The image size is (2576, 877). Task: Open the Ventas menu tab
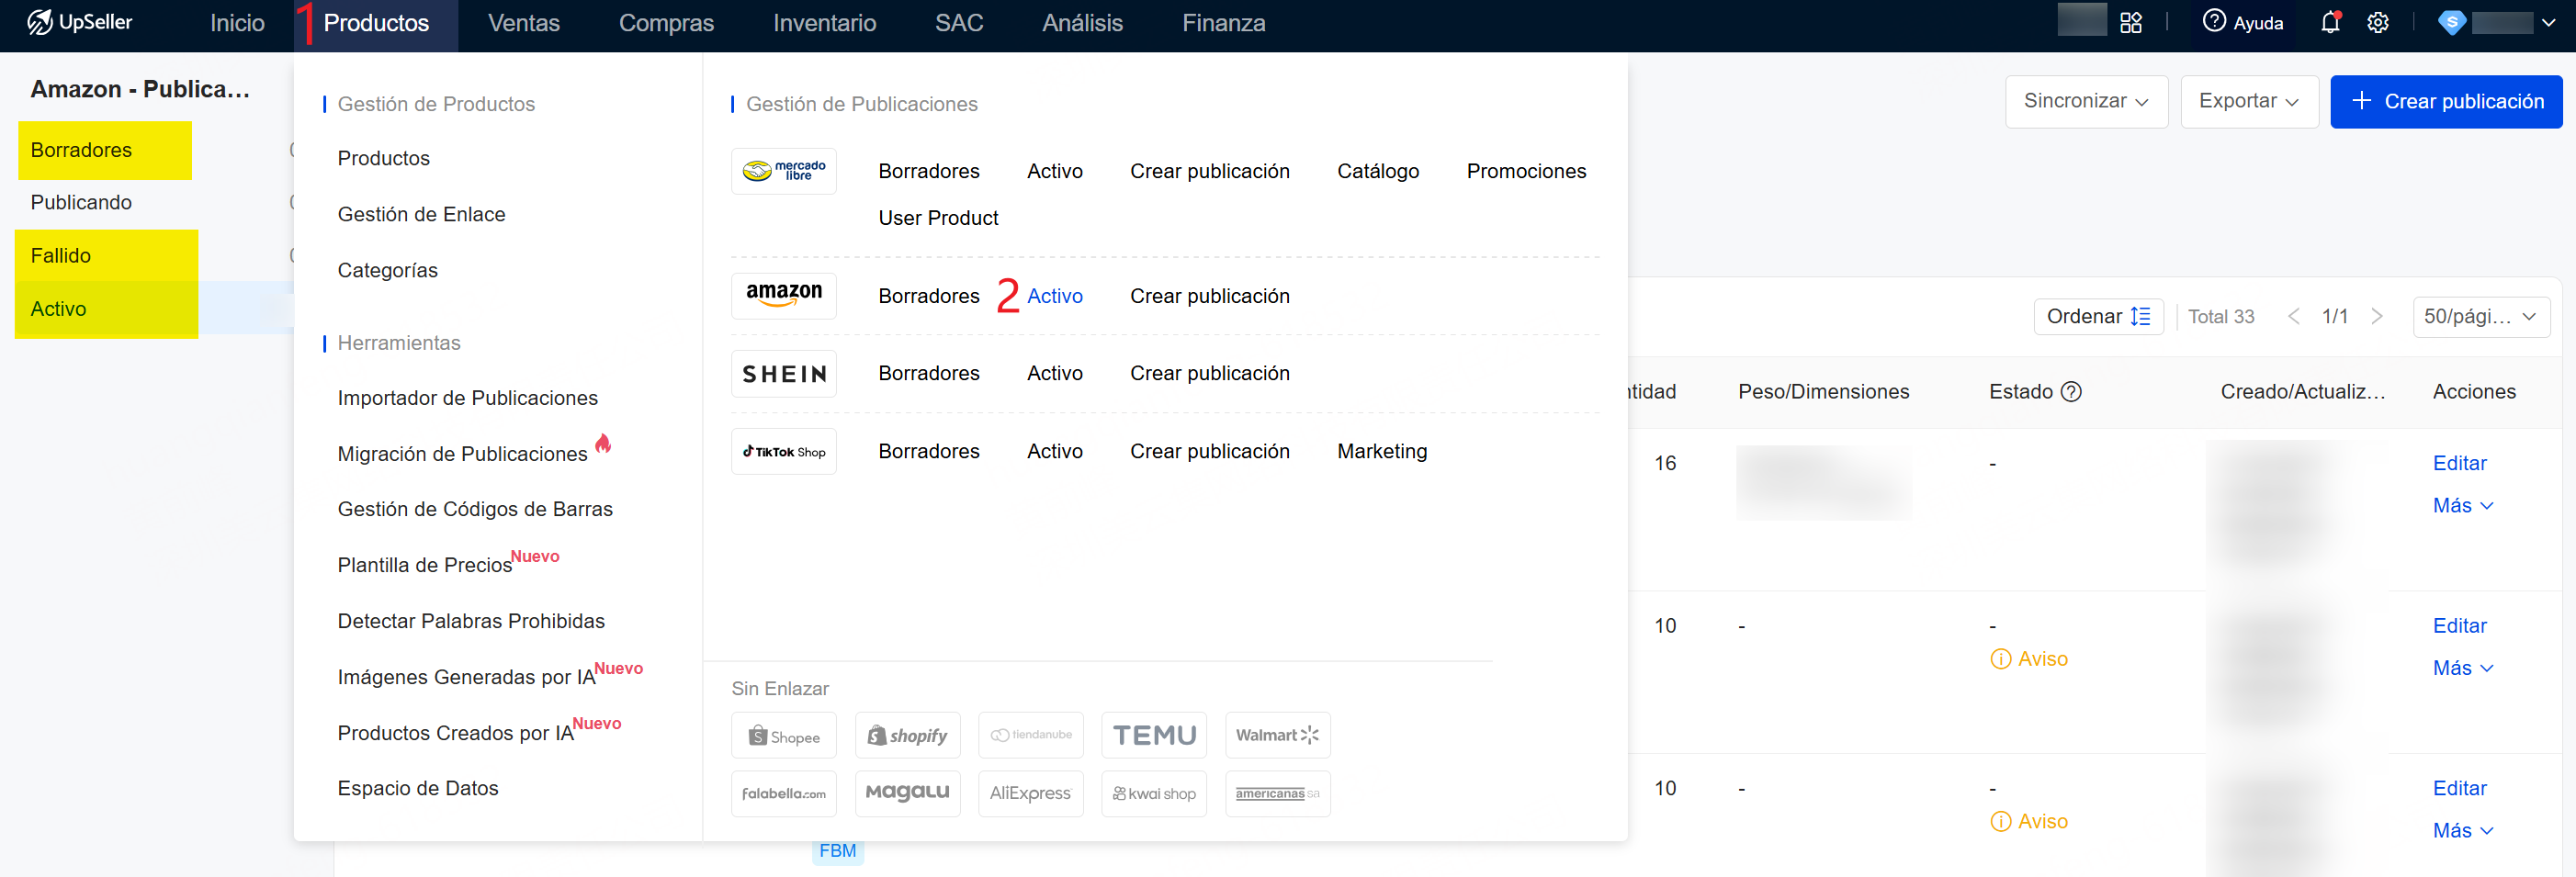pyautogui.click(x=523, y=23)
